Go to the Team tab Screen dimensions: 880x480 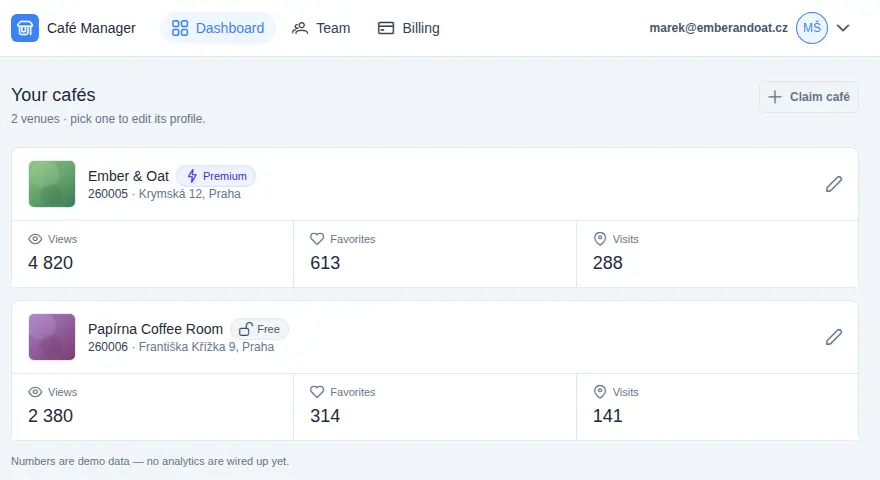pos(321,28)
